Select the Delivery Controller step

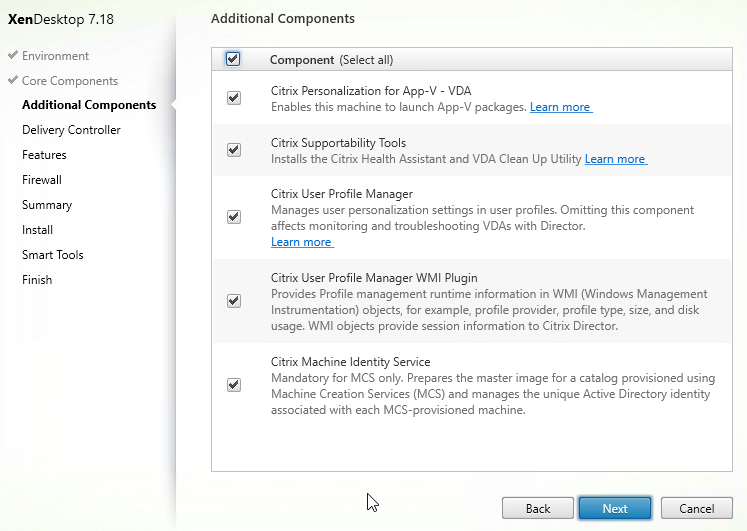click(71, 130)
